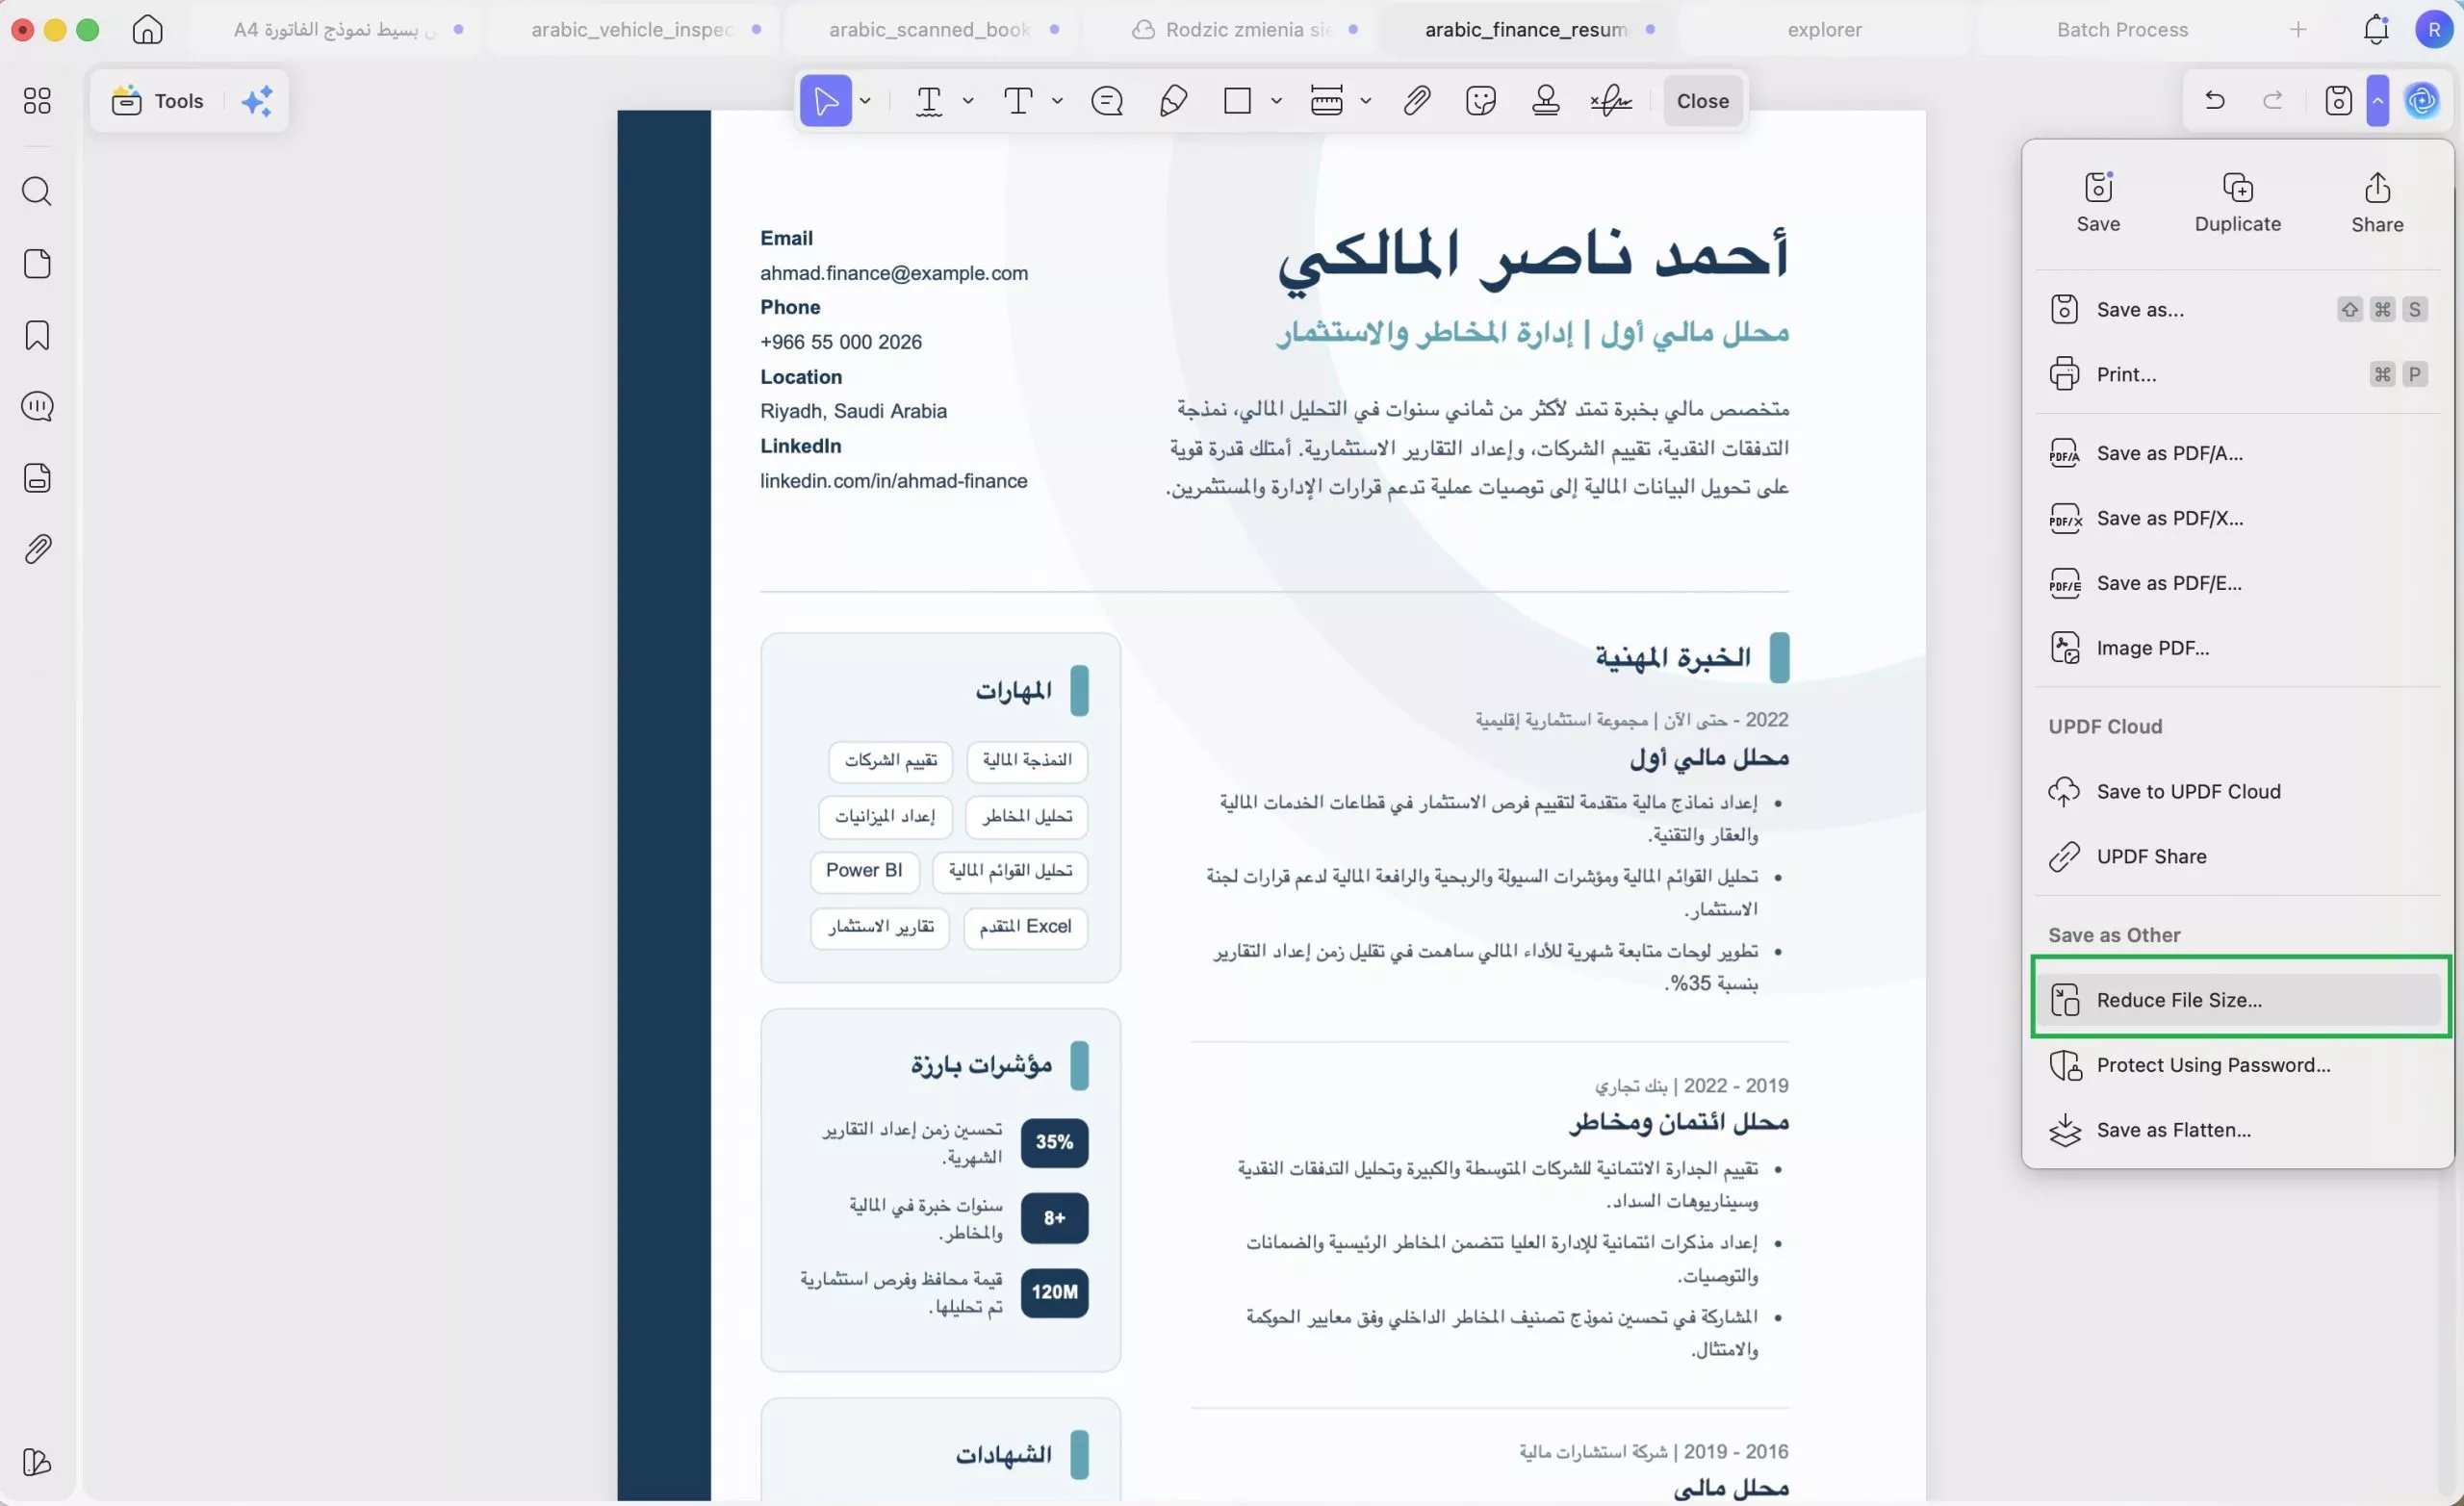Select Protect Using Password... option

pos(2238,1064)
